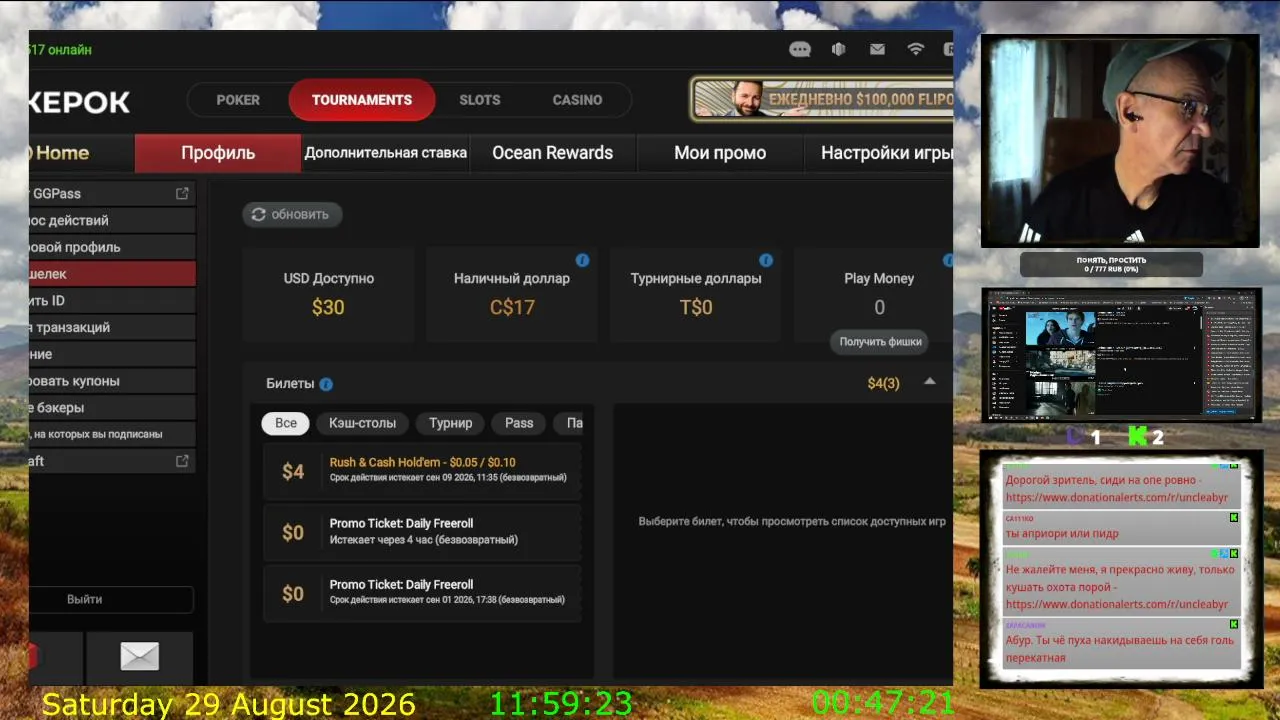Check the Wi-Fi connection status icon
This screenshot has height=720, width=1280.
(x=915, y=49)
